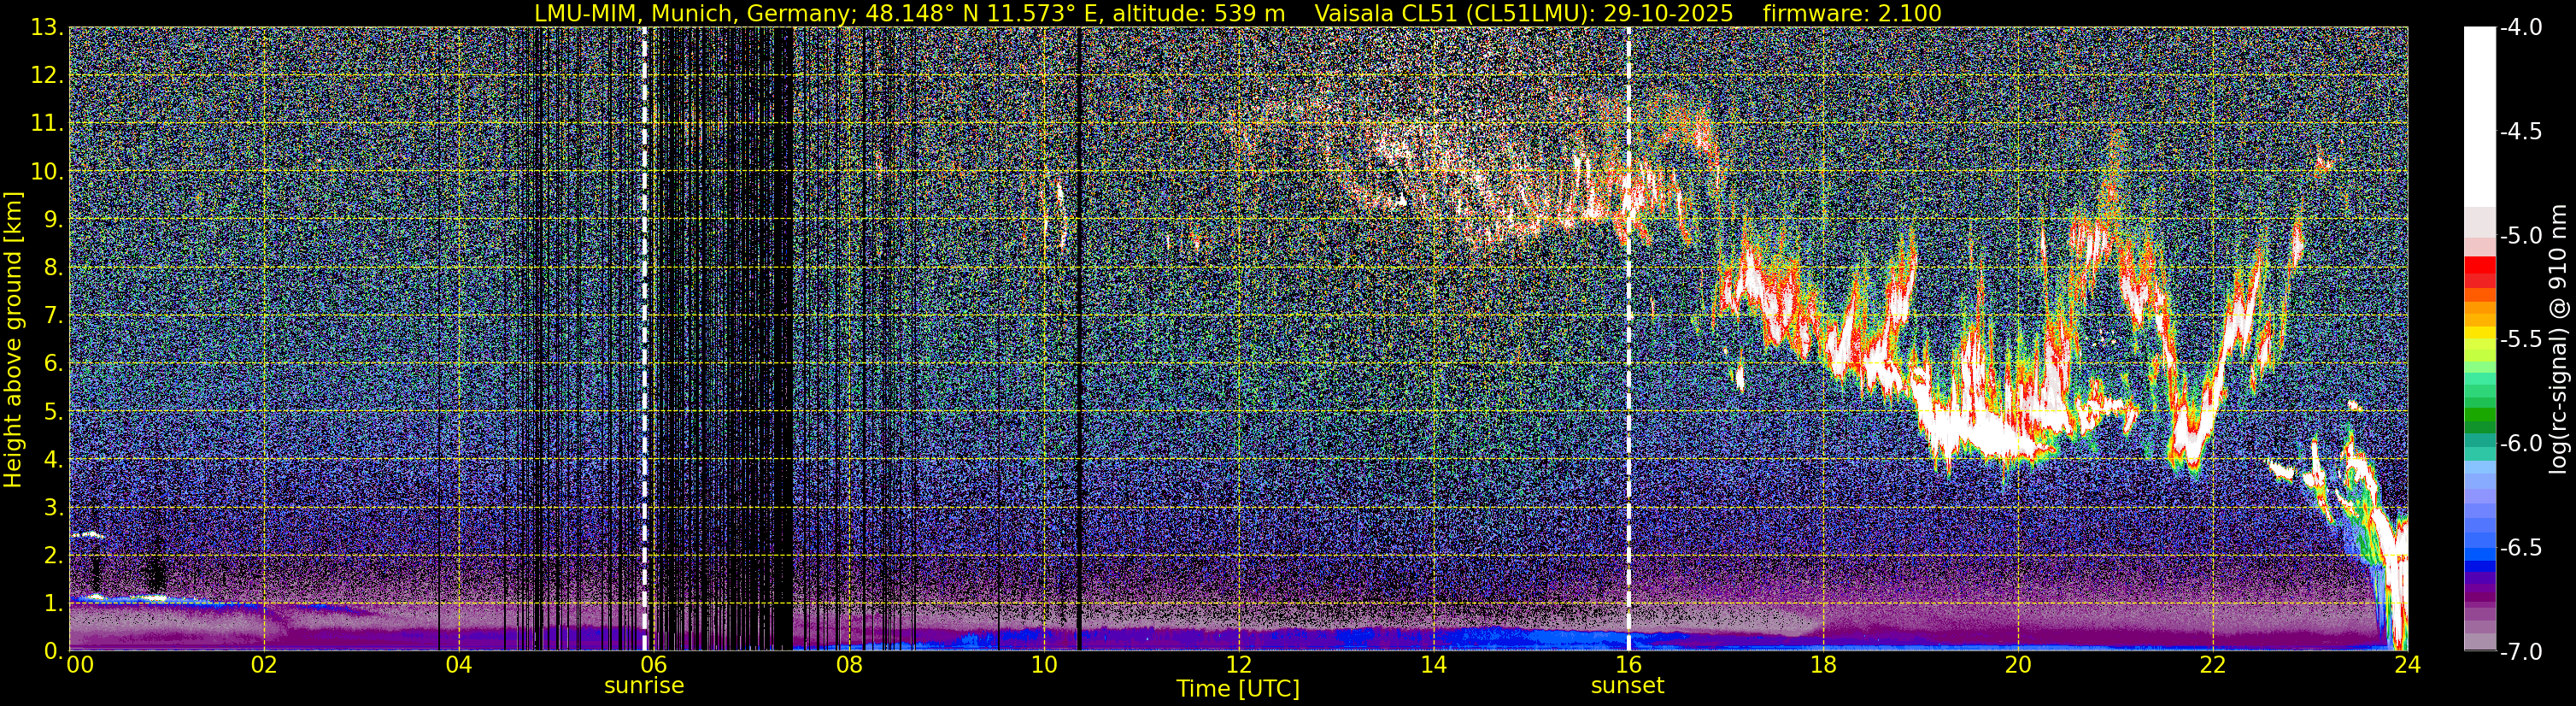2576x706 pixels.
Task: Click the height-axis tick label 5 km
Action: coord(54,412)
